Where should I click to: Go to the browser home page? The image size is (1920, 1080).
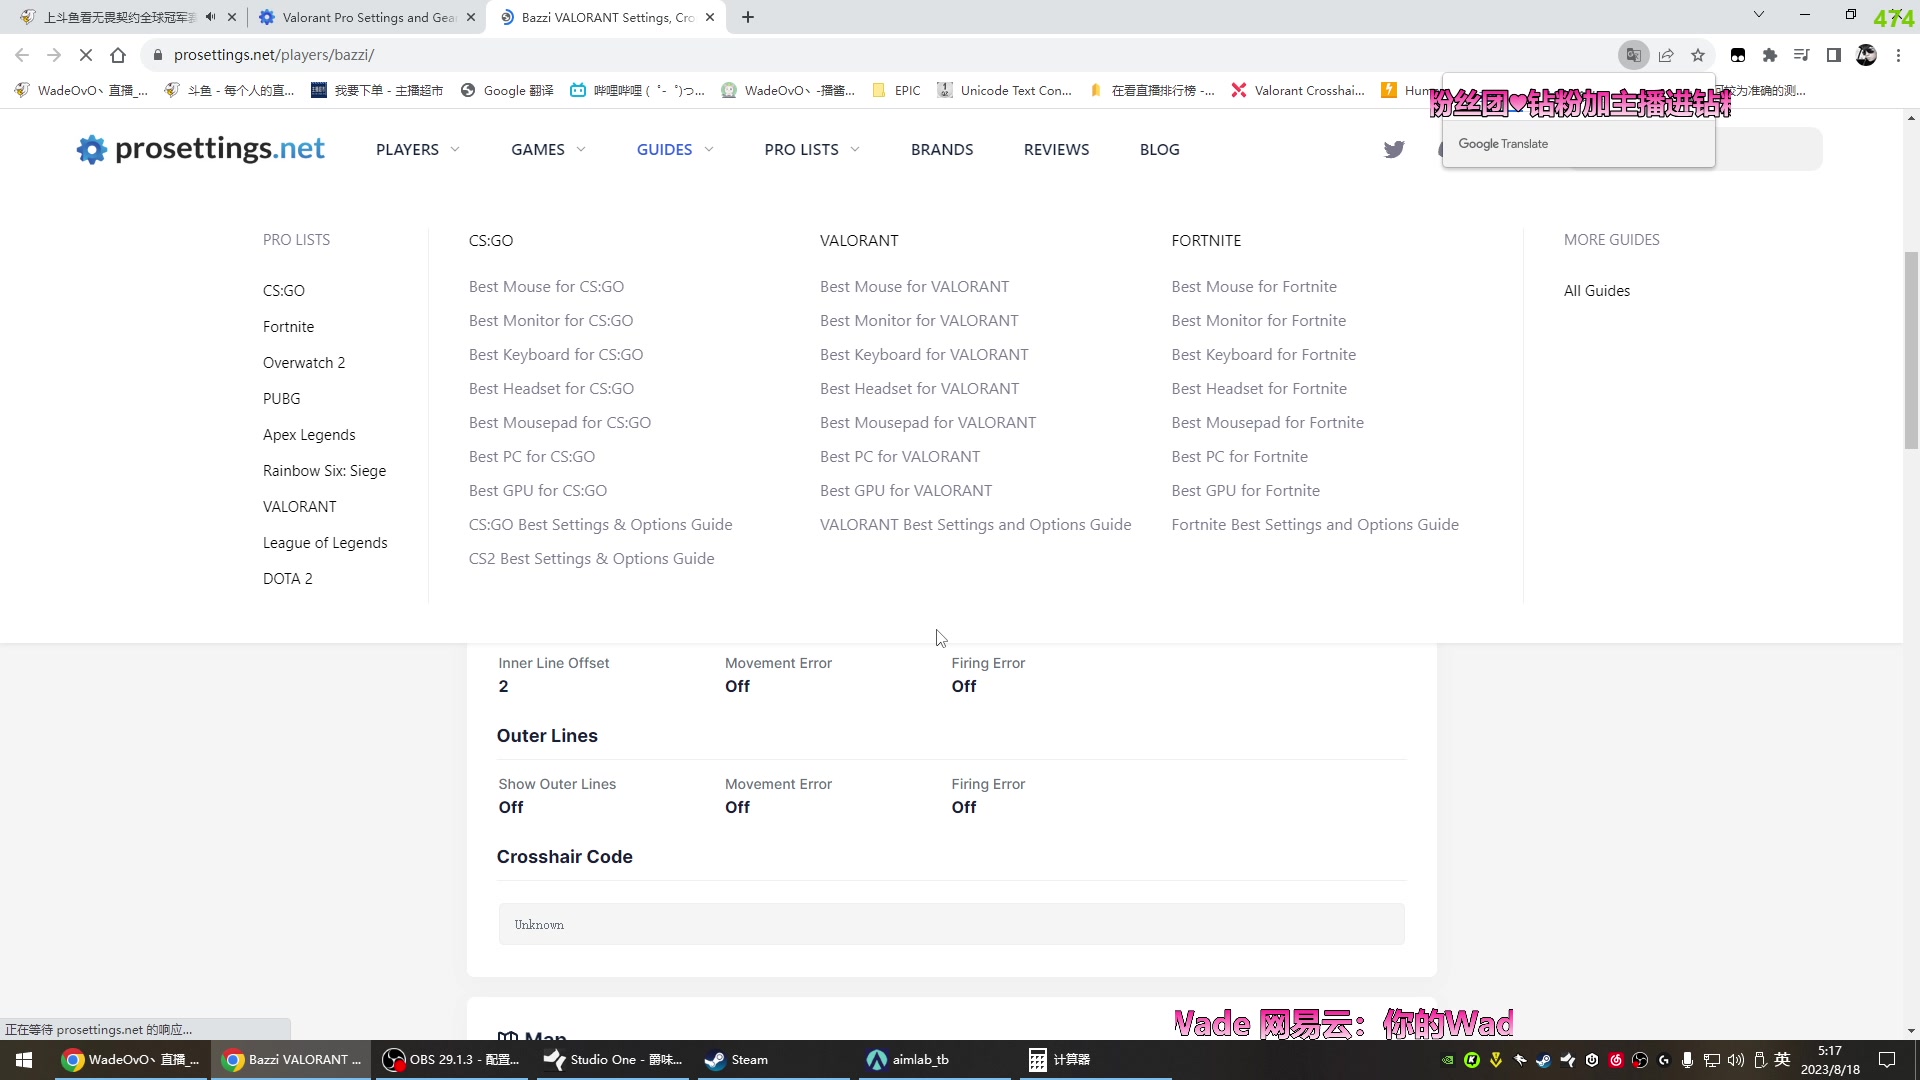[x=118, y=55]
